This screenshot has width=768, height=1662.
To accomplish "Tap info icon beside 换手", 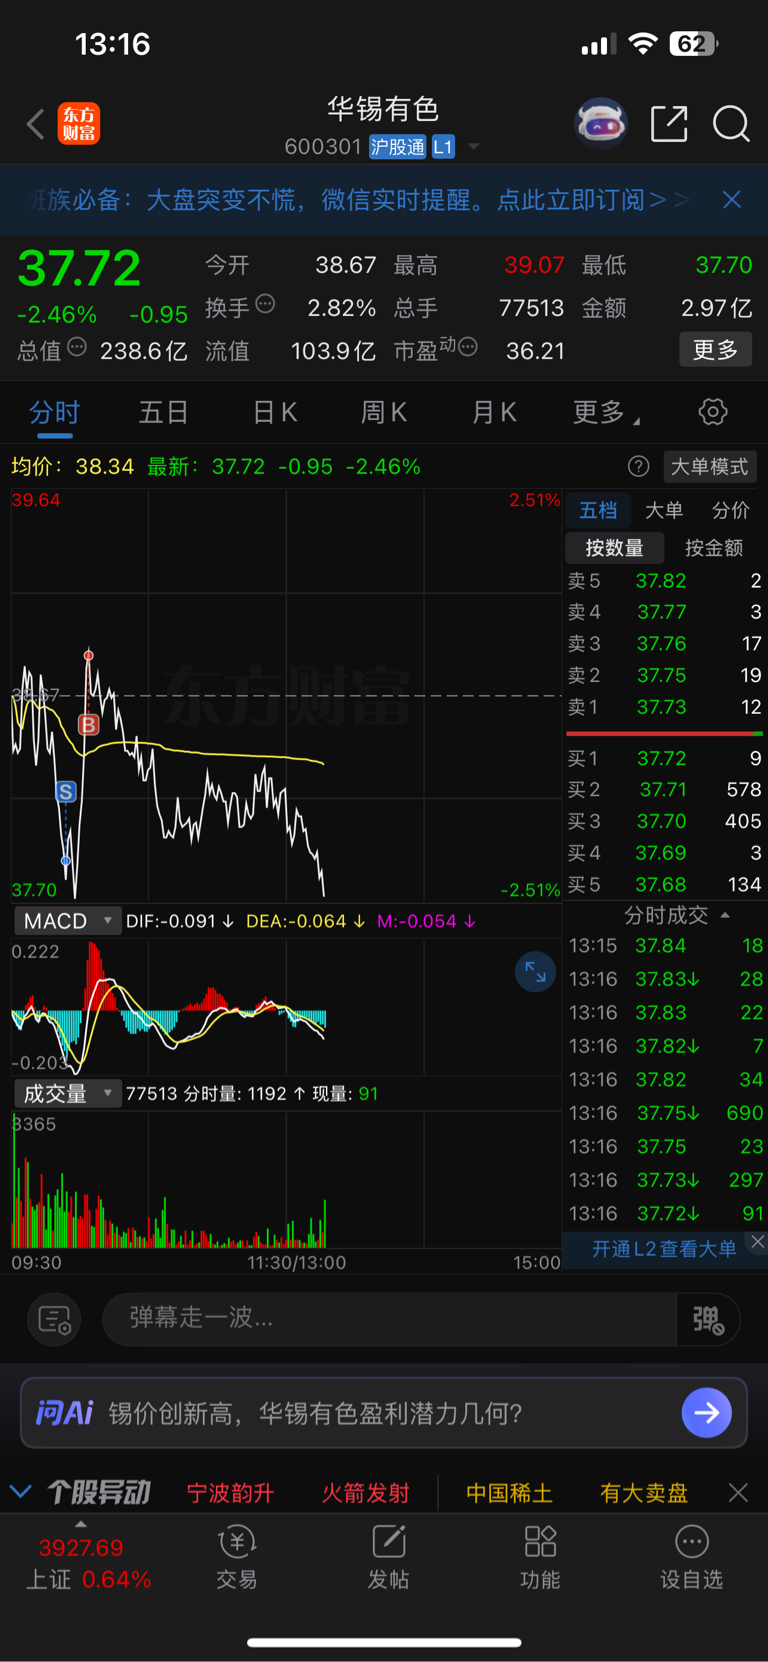I will [265, 304].
